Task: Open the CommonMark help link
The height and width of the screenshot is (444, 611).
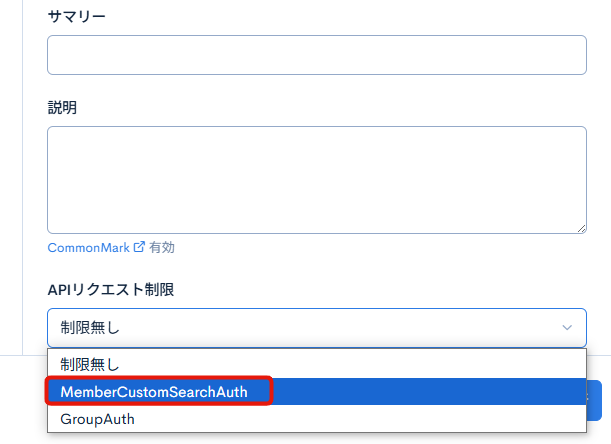Action: tap(88, 247)
